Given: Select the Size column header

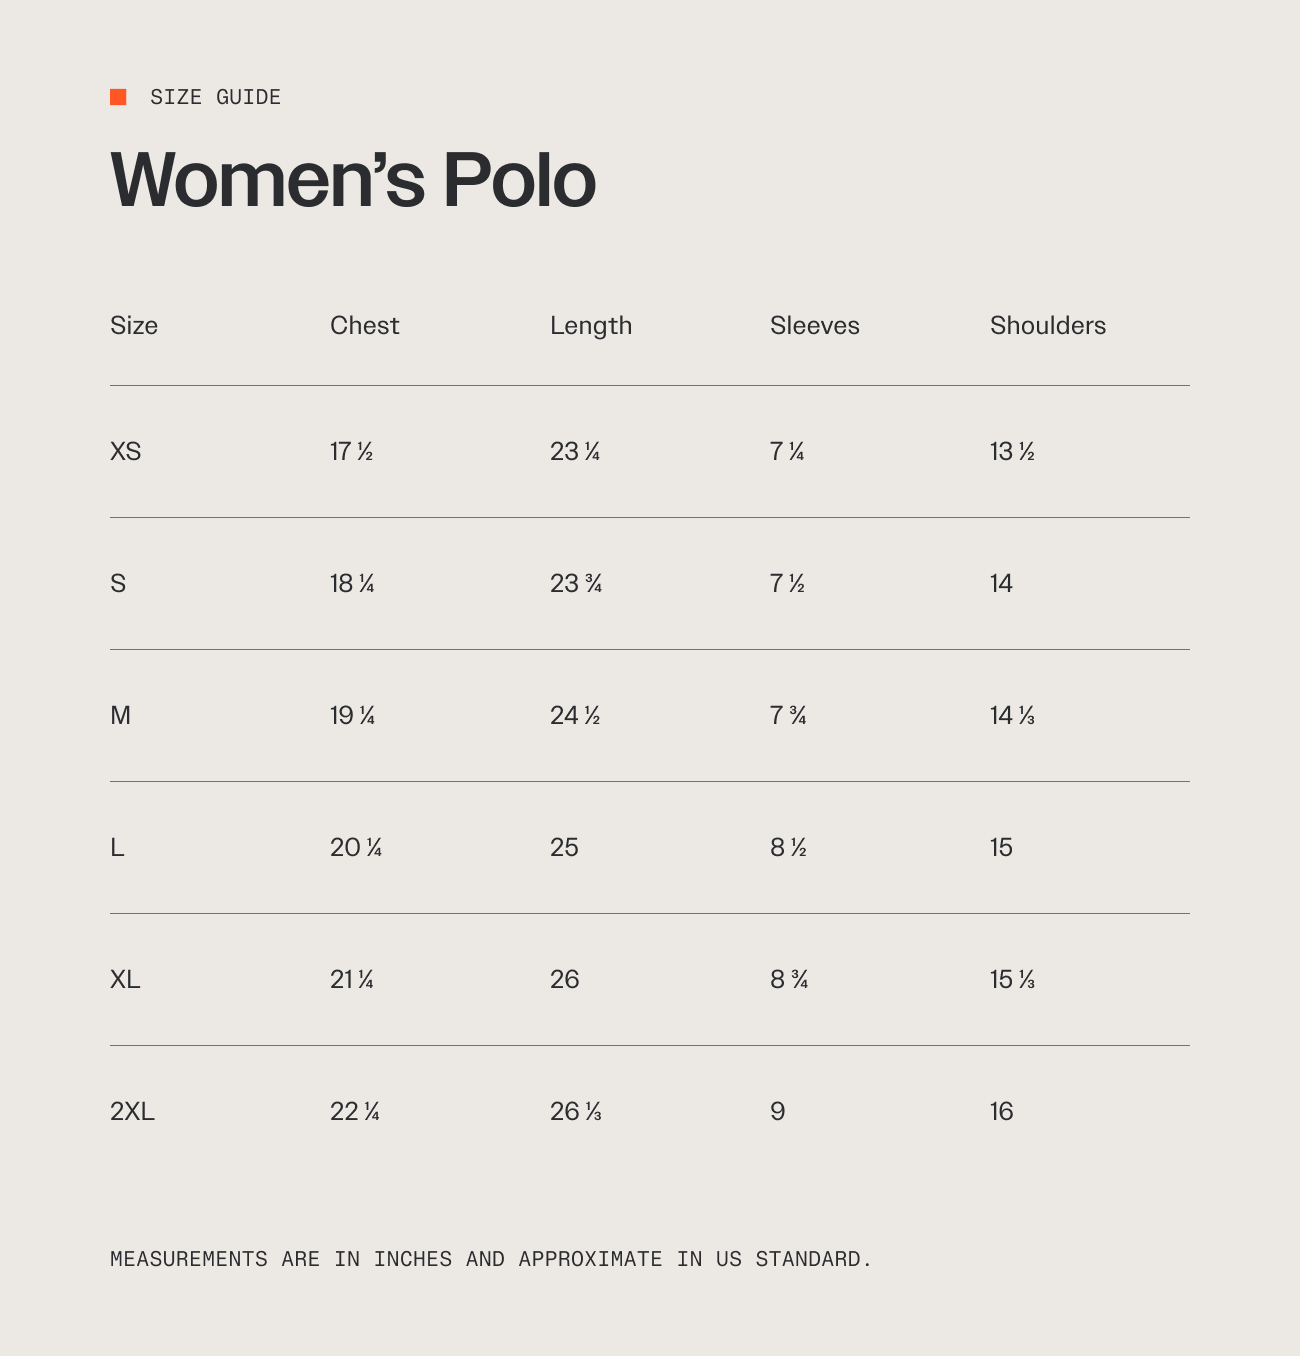Looking at the screenshot, I should [x=134, y=326].
